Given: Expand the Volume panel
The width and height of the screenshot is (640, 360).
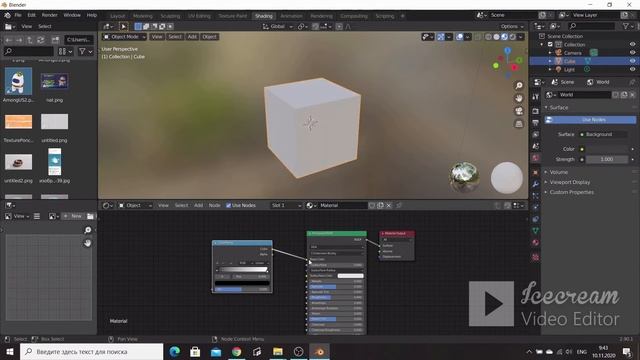Looking at the screenshot, I should pos(558,172).
